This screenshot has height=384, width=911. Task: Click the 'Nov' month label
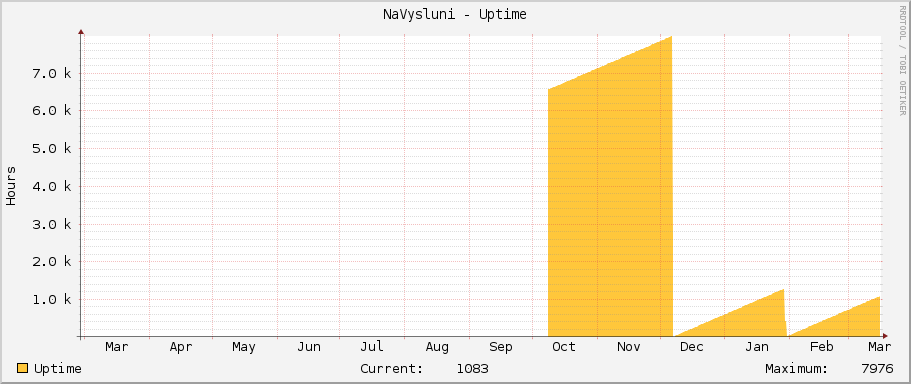pyautogui.click(x=629, y=347)
